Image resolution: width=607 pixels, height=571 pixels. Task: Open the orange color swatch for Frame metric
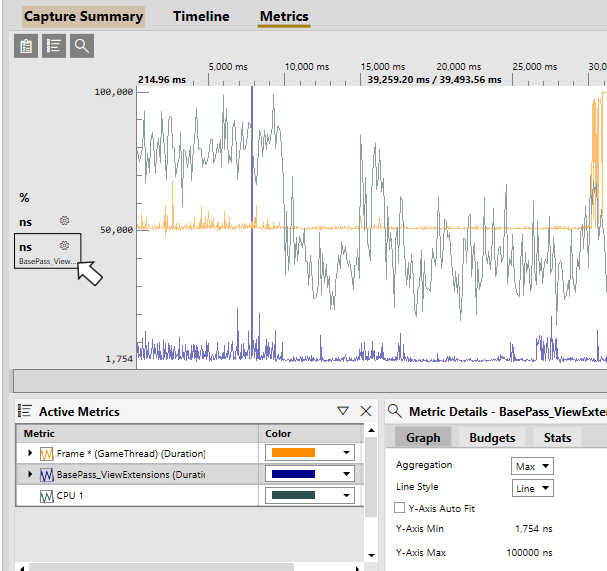310,453
